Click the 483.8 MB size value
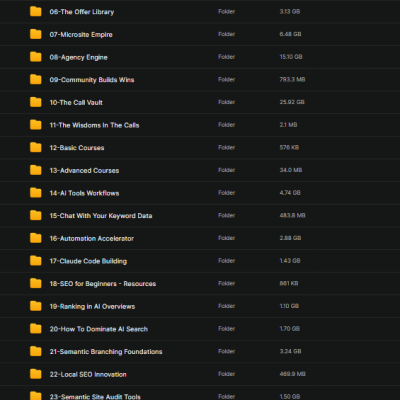The height and width of the screenshot is (400, 400). tap(292, 216)
